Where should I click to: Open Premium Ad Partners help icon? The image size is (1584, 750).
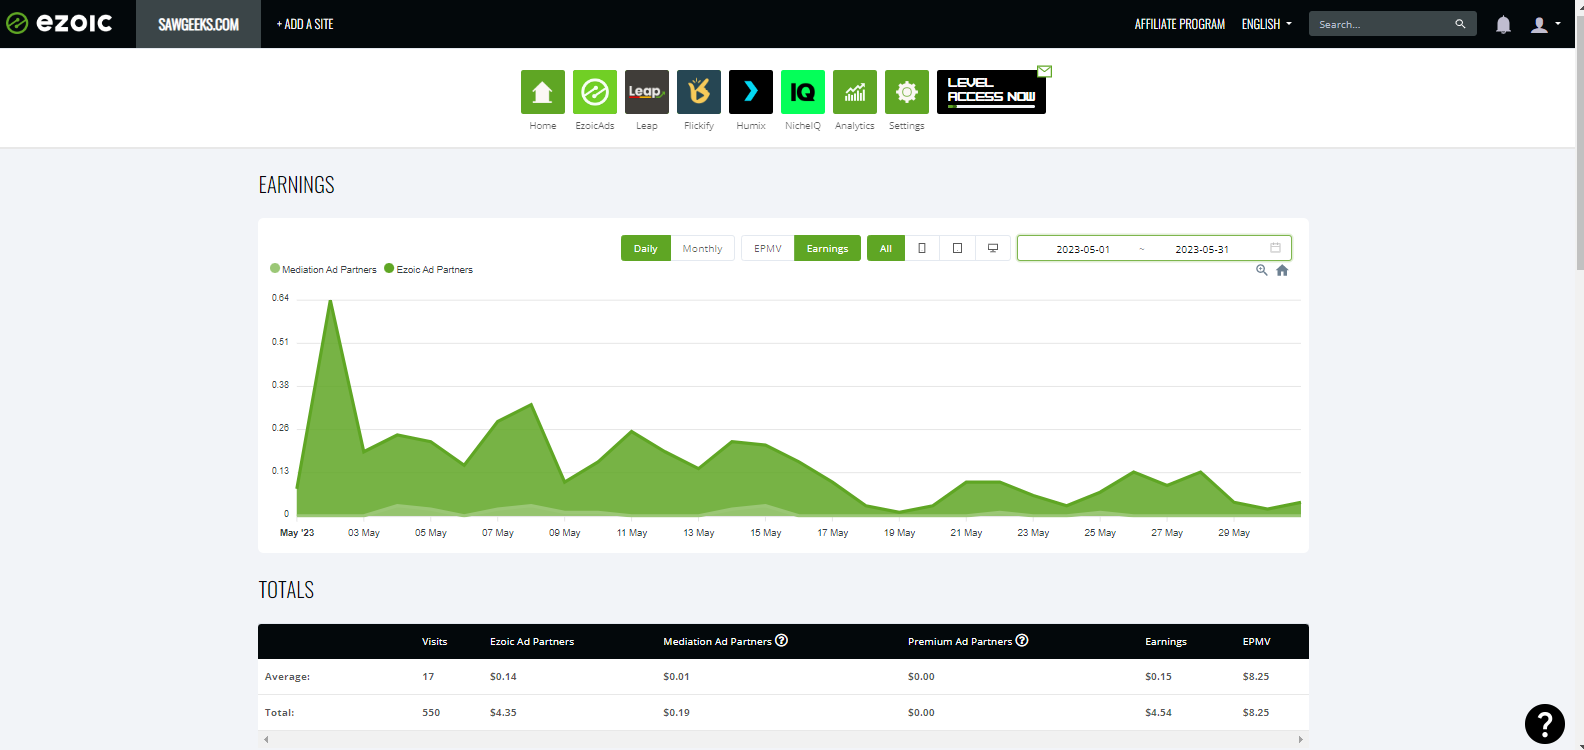tap(1022, 641)
